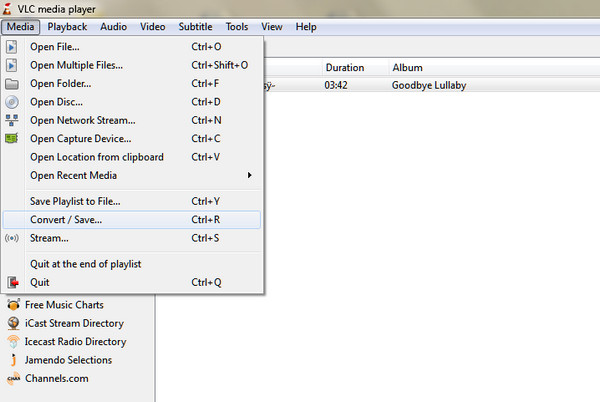The width and height of the screenshot is (600, 402).
Task: Click the Open Folder folder icon
Action: [12, 84]
